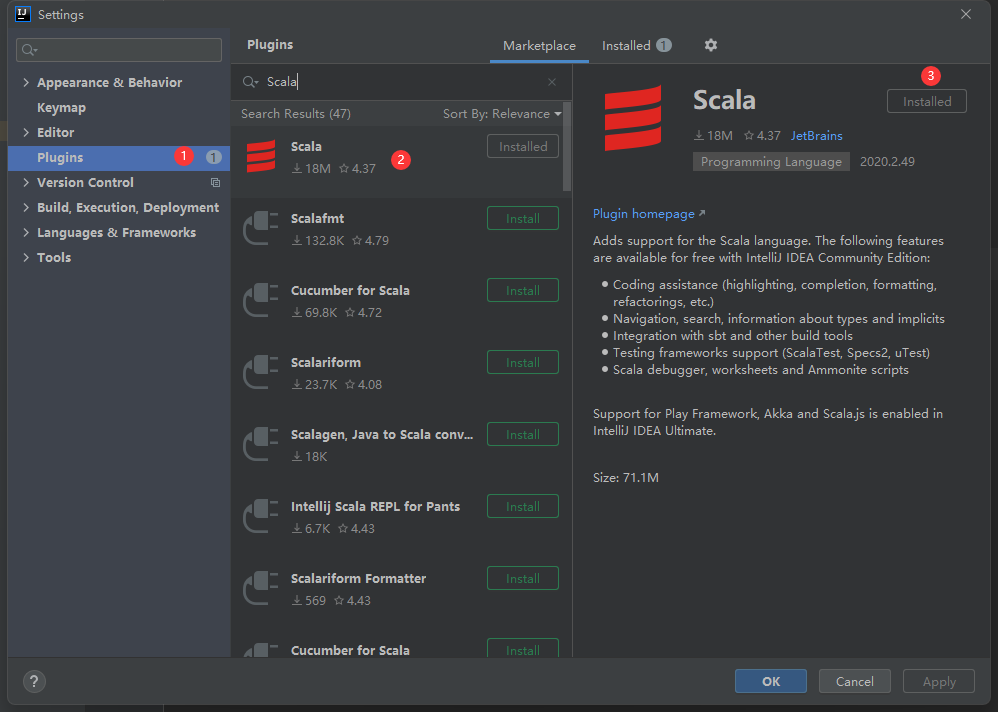Screen dimensions: 998x712
Task: Click the Scala logo in search results
Action: 261,157
